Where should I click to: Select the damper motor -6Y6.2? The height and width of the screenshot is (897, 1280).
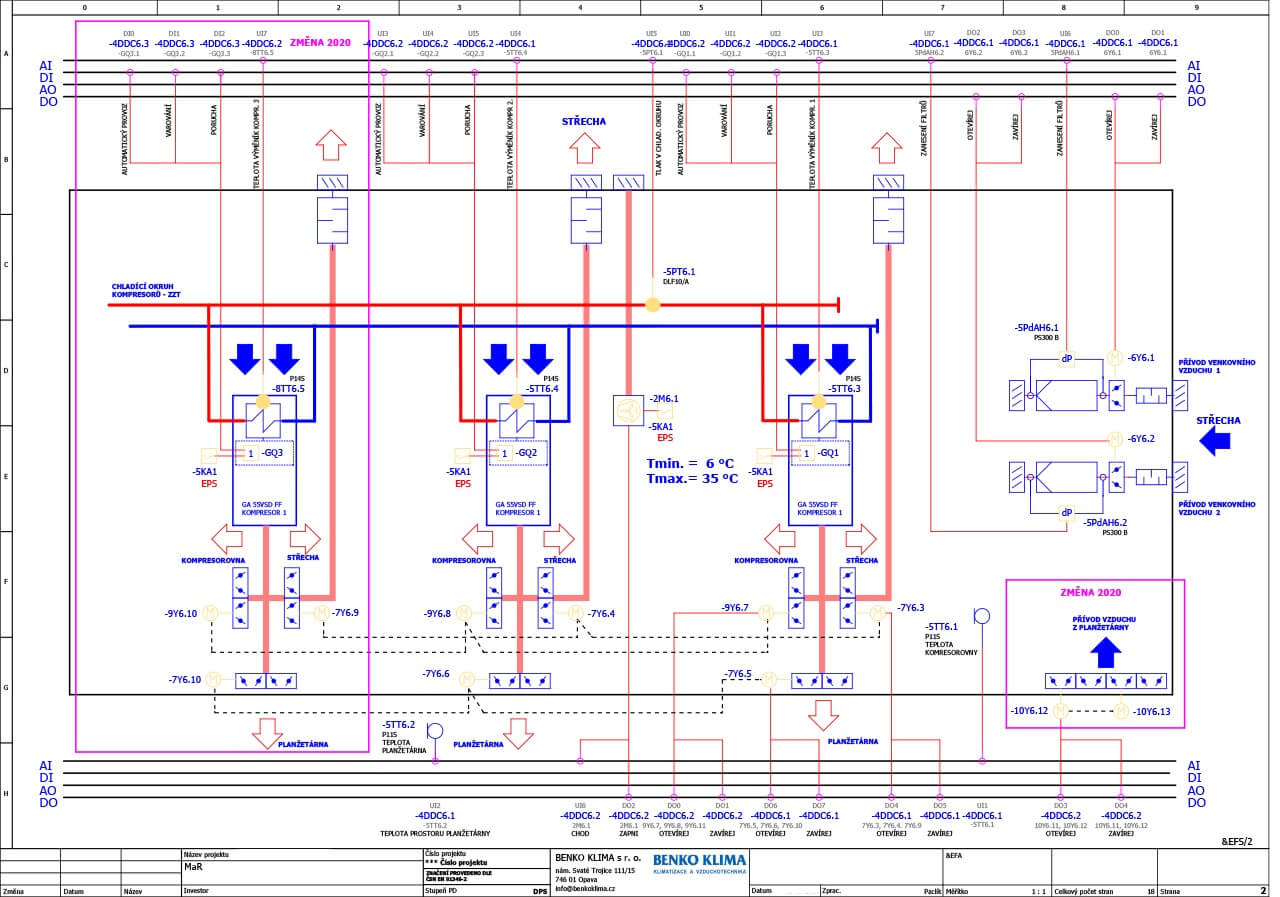click(1115, 438)
